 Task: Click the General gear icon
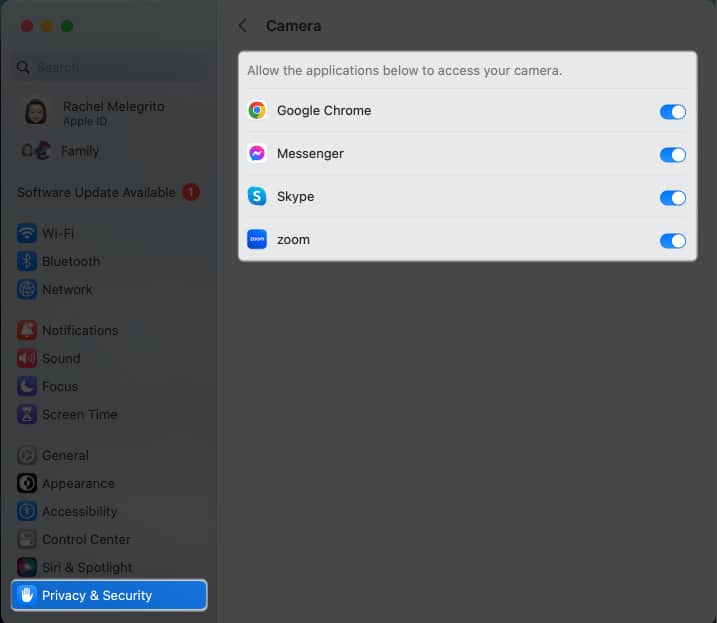[x=27, y=455]
